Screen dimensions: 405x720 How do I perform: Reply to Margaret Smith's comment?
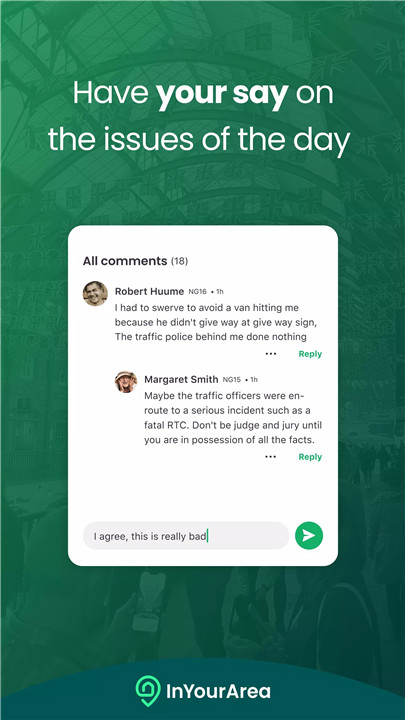310,456
